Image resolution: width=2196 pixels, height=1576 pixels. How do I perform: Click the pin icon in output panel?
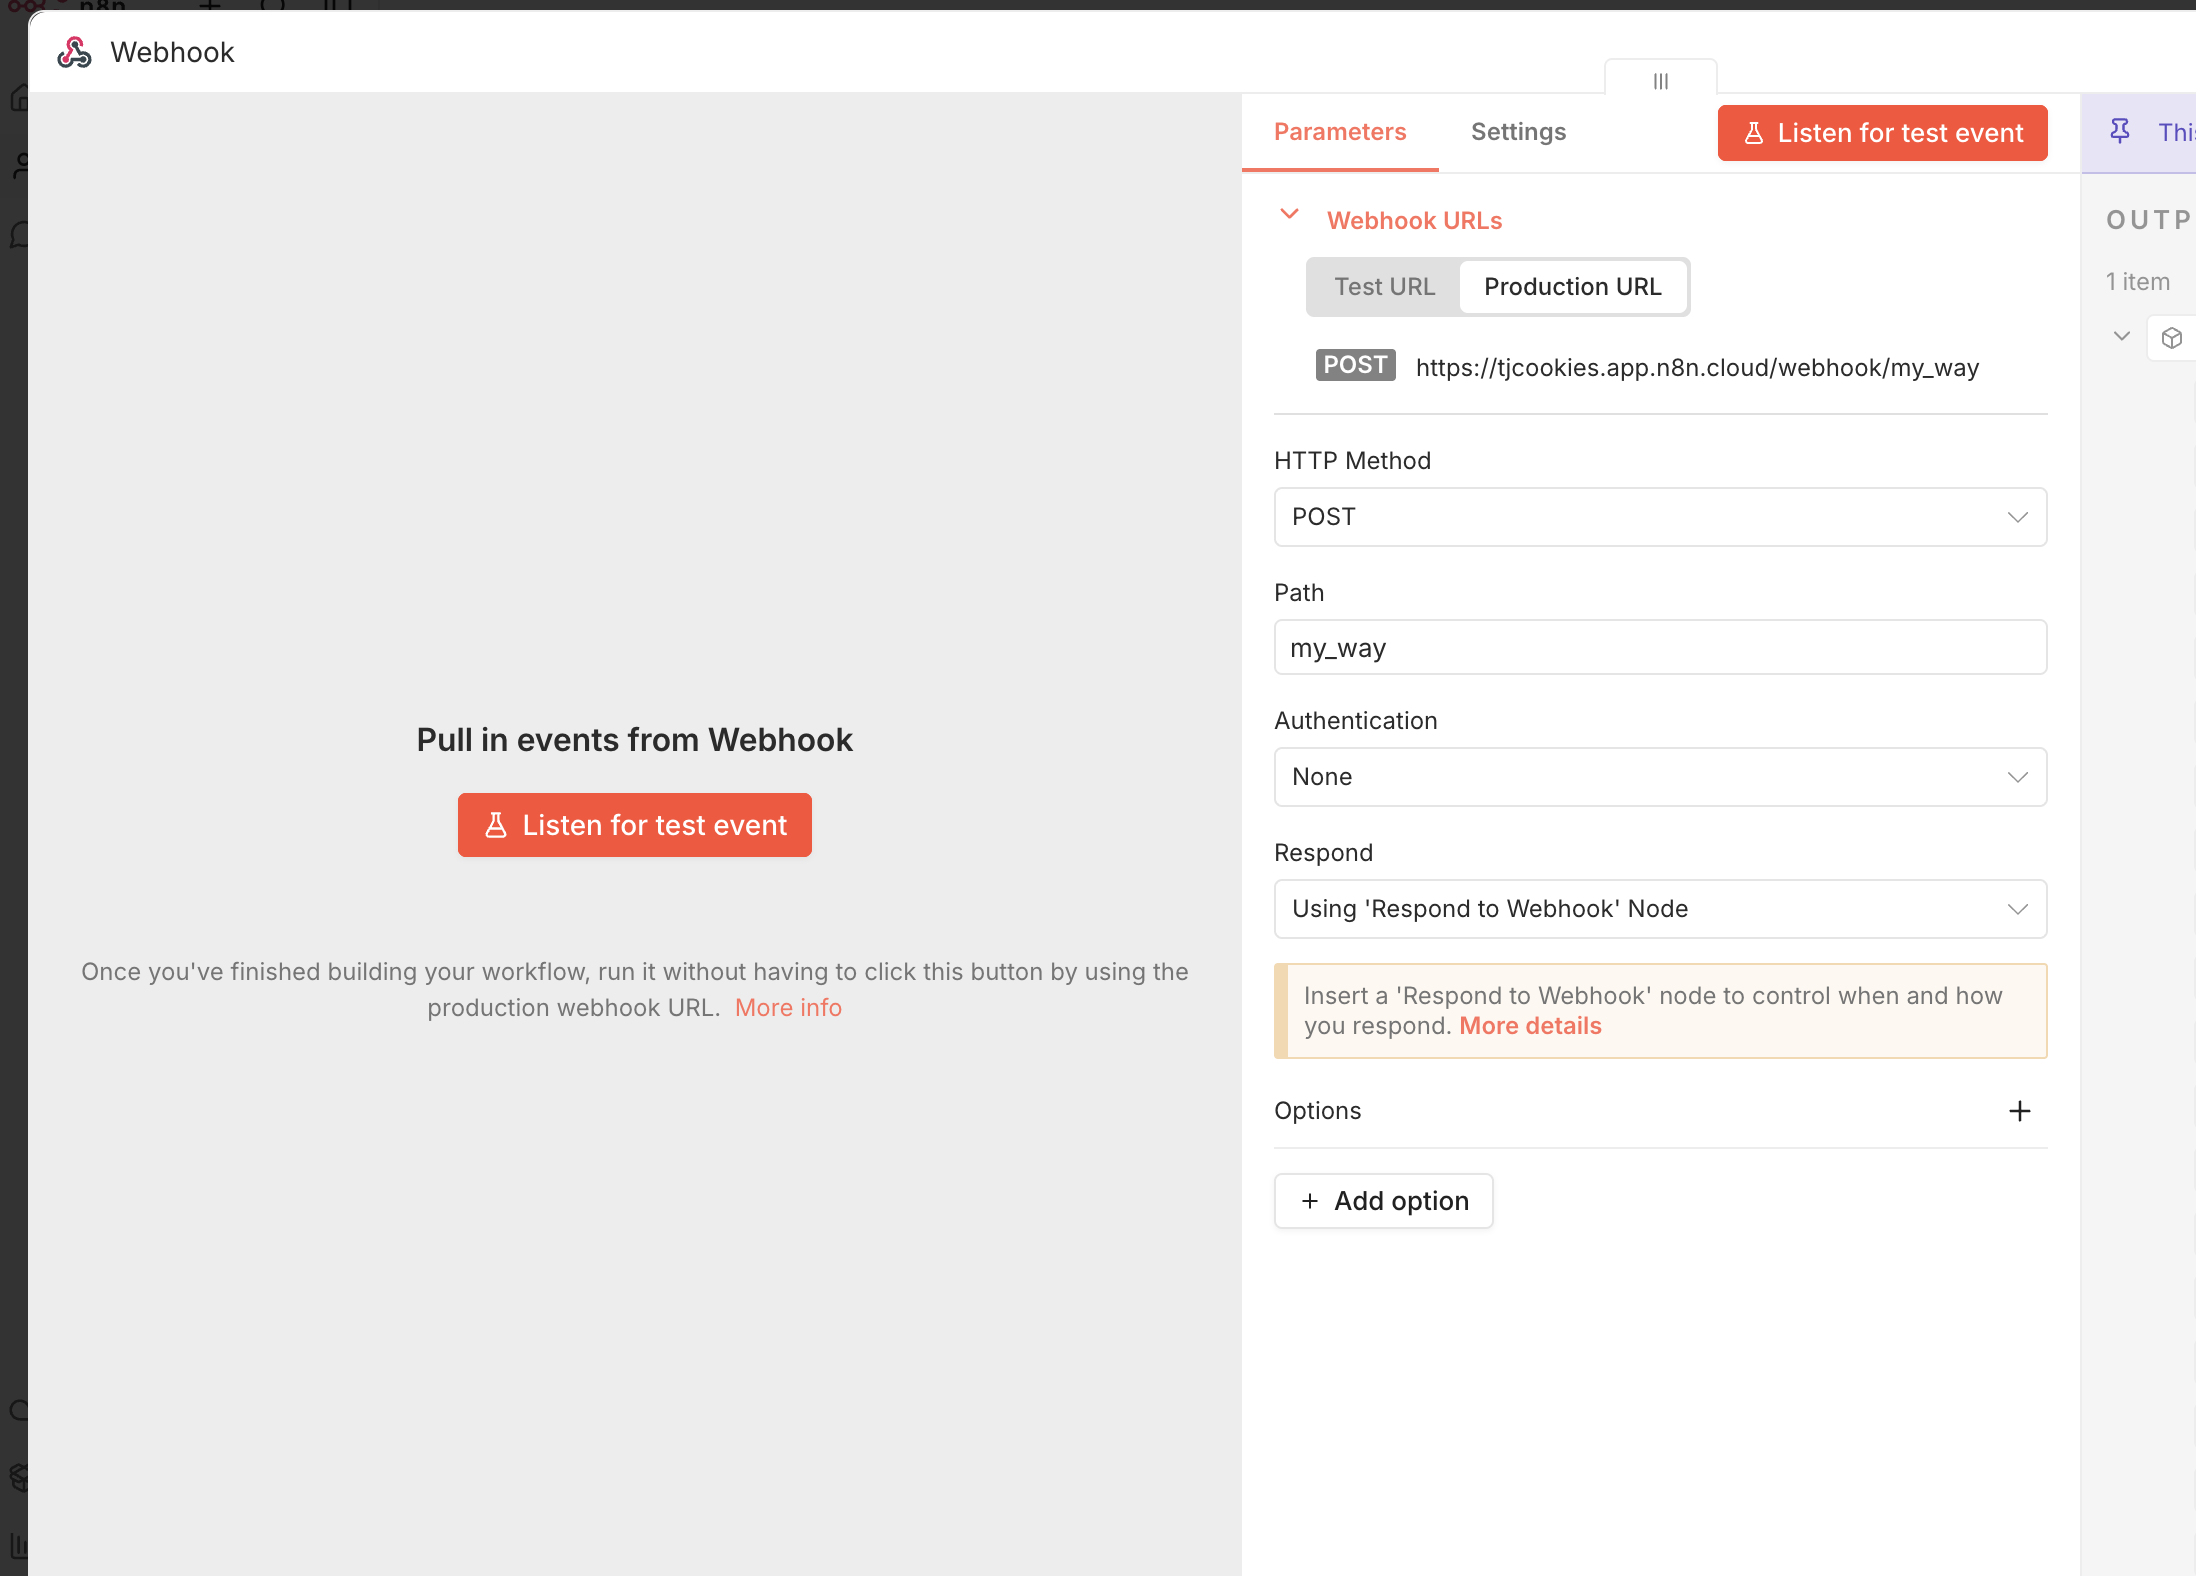click(x=2119, y=131)
